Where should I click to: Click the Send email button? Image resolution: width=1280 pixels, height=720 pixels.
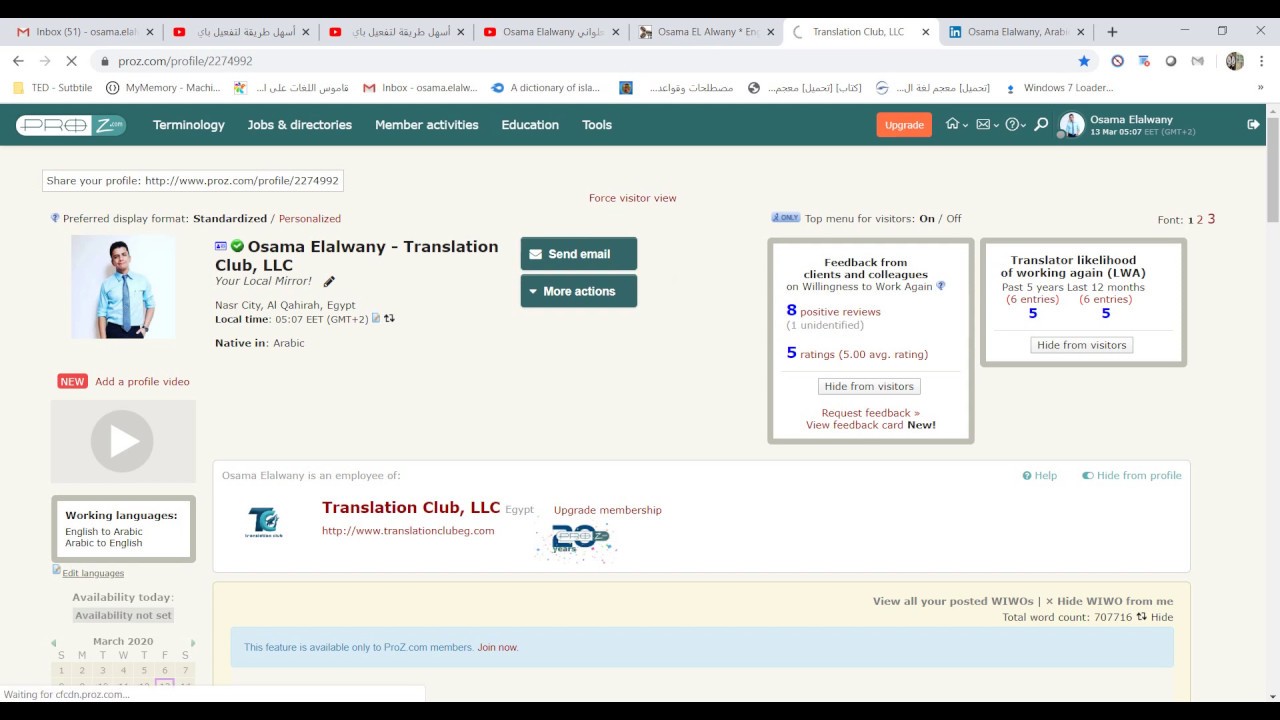(579, 254)
